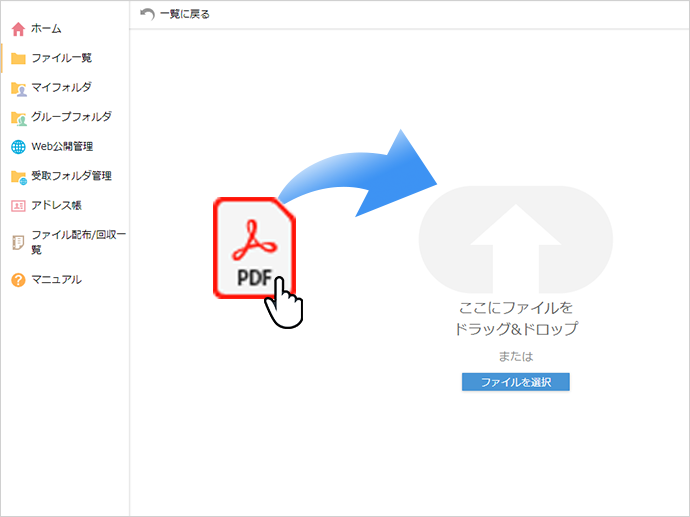Viewport: 690px width, 517px height.
Task: Open アドレス帳 menu entry
Action: tap(56, 205)
